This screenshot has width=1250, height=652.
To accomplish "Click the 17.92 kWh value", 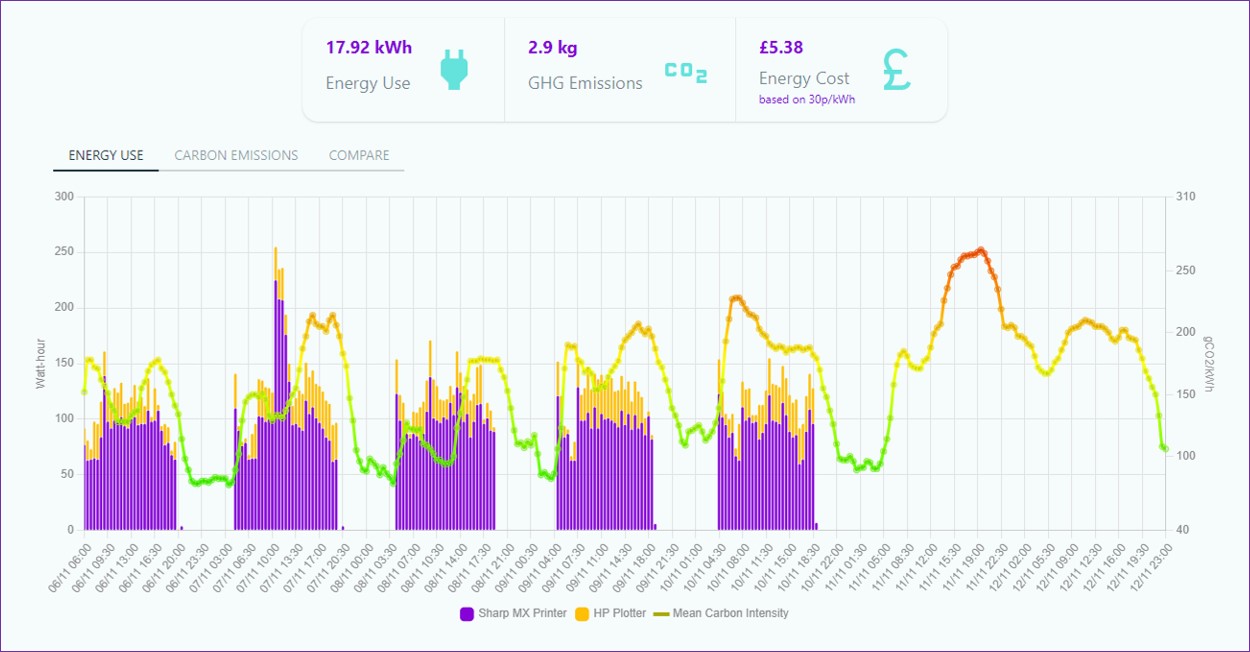I will coord(369,48).
